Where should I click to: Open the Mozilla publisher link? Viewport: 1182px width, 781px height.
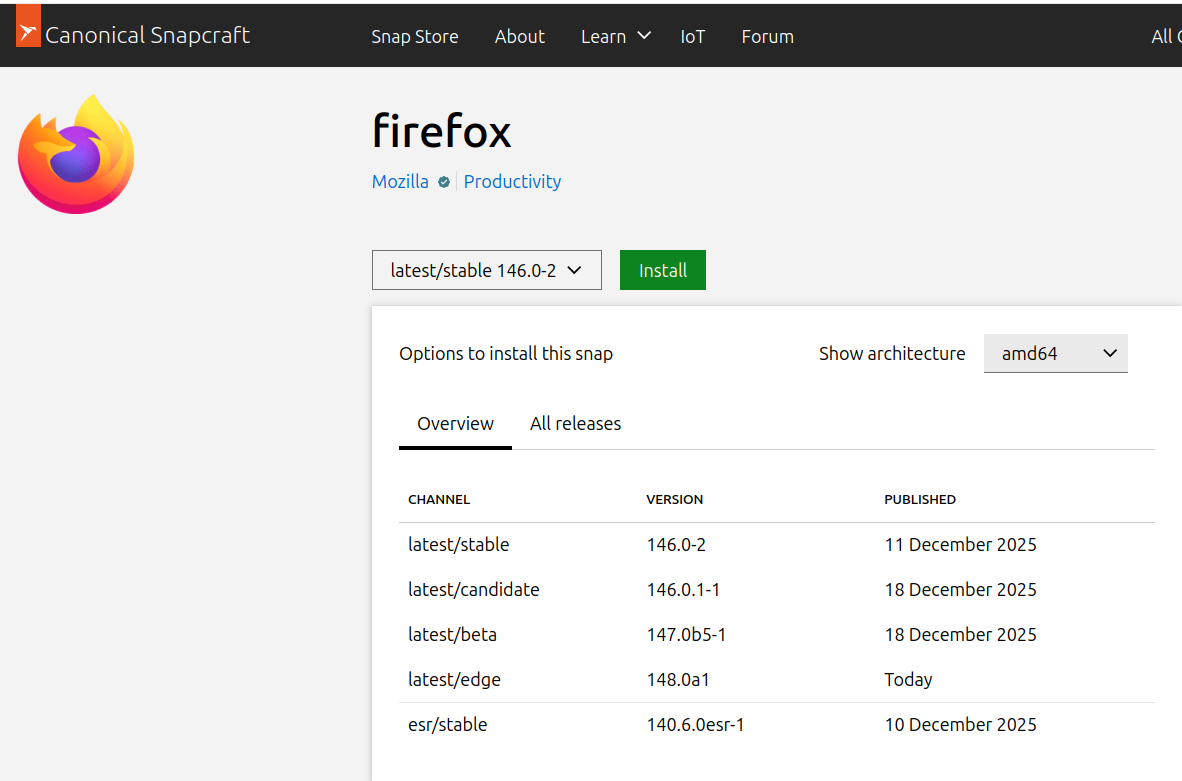[x=400, y=182]
